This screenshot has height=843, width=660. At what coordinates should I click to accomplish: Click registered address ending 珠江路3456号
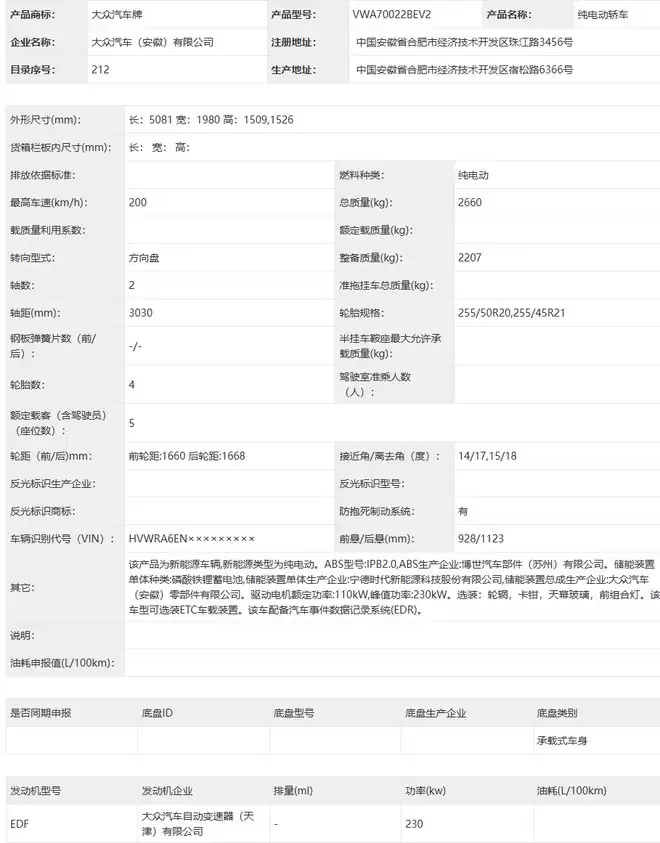(464, 42)
